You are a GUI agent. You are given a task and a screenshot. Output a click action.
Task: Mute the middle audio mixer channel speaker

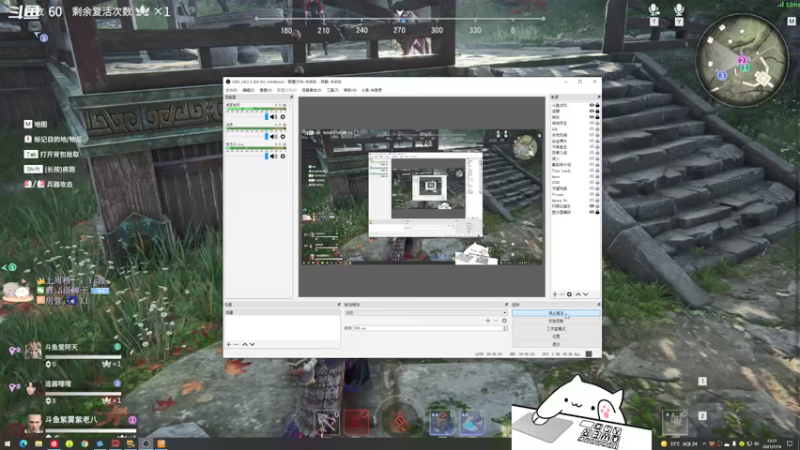[x=273, y=137]
